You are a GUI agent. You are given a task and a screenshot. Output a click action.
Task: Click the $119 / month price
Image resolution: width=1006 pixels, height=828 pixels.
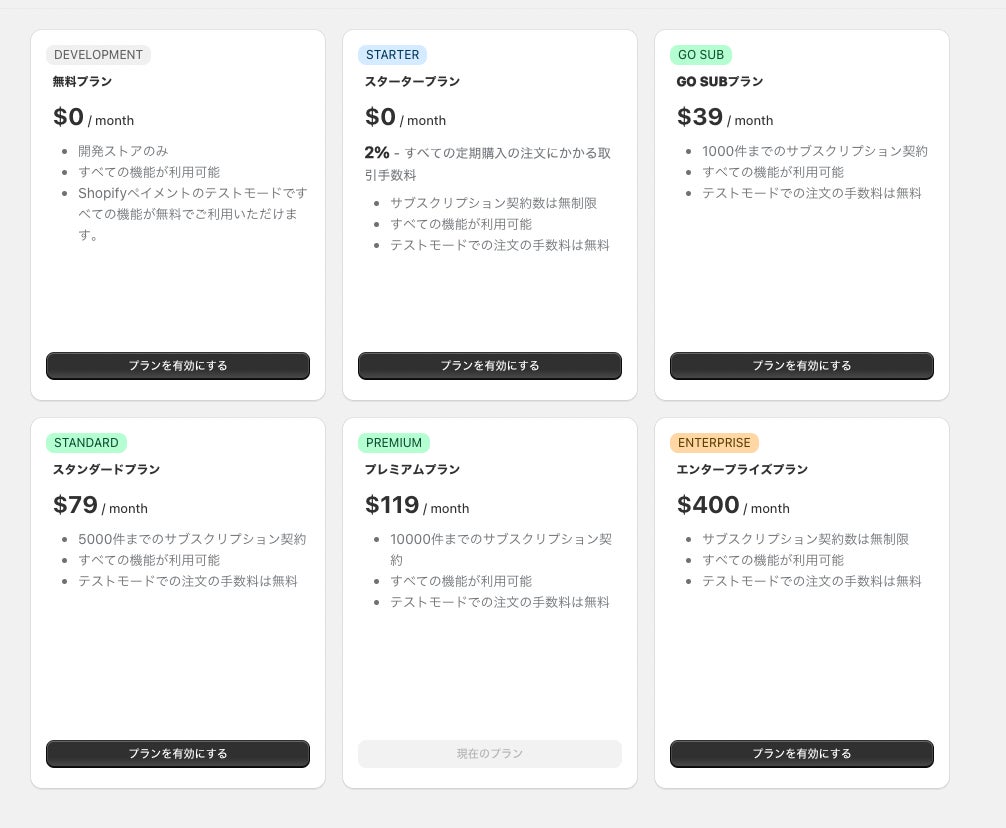point(417,506)
